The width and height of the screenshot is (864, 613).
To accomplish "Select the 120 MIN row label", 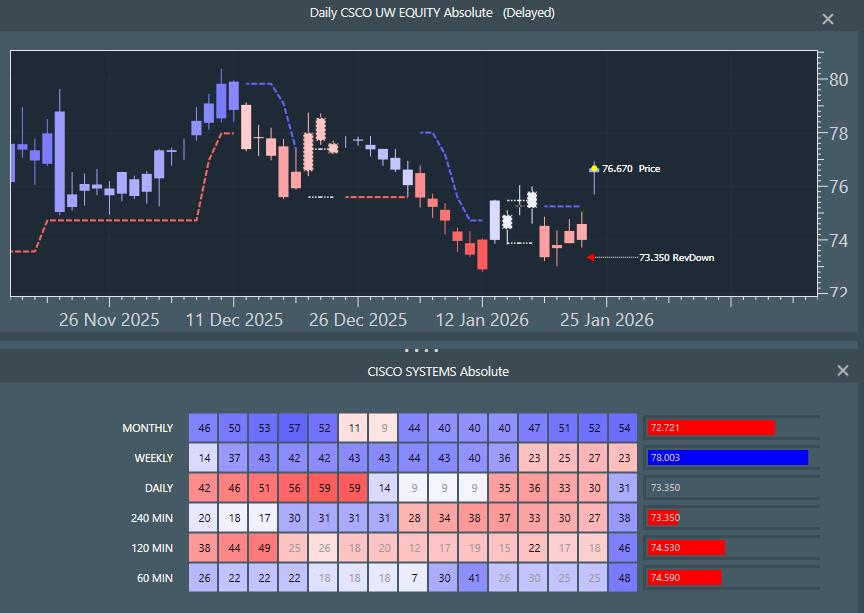I will coord(152,548).
